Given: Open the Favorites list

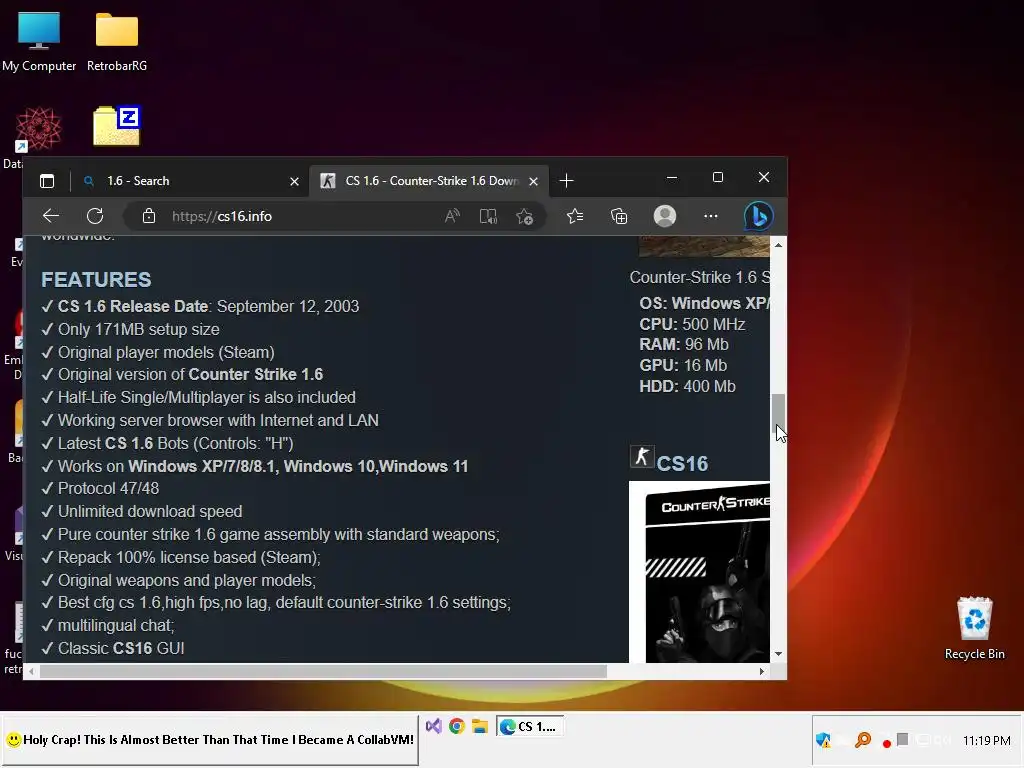Looking at the screenshot, I should [x=575, y=216].
